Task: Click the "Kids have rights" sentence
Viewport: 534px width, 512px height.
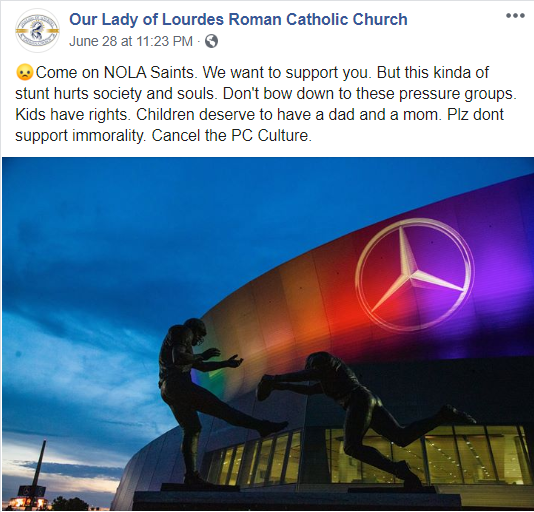Action: (x=73, y=114)
